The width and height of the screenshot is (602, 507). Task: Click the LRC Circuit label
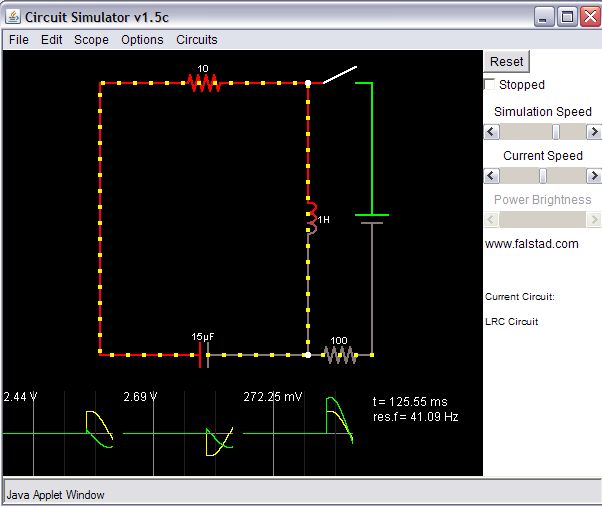pos(511,322)
